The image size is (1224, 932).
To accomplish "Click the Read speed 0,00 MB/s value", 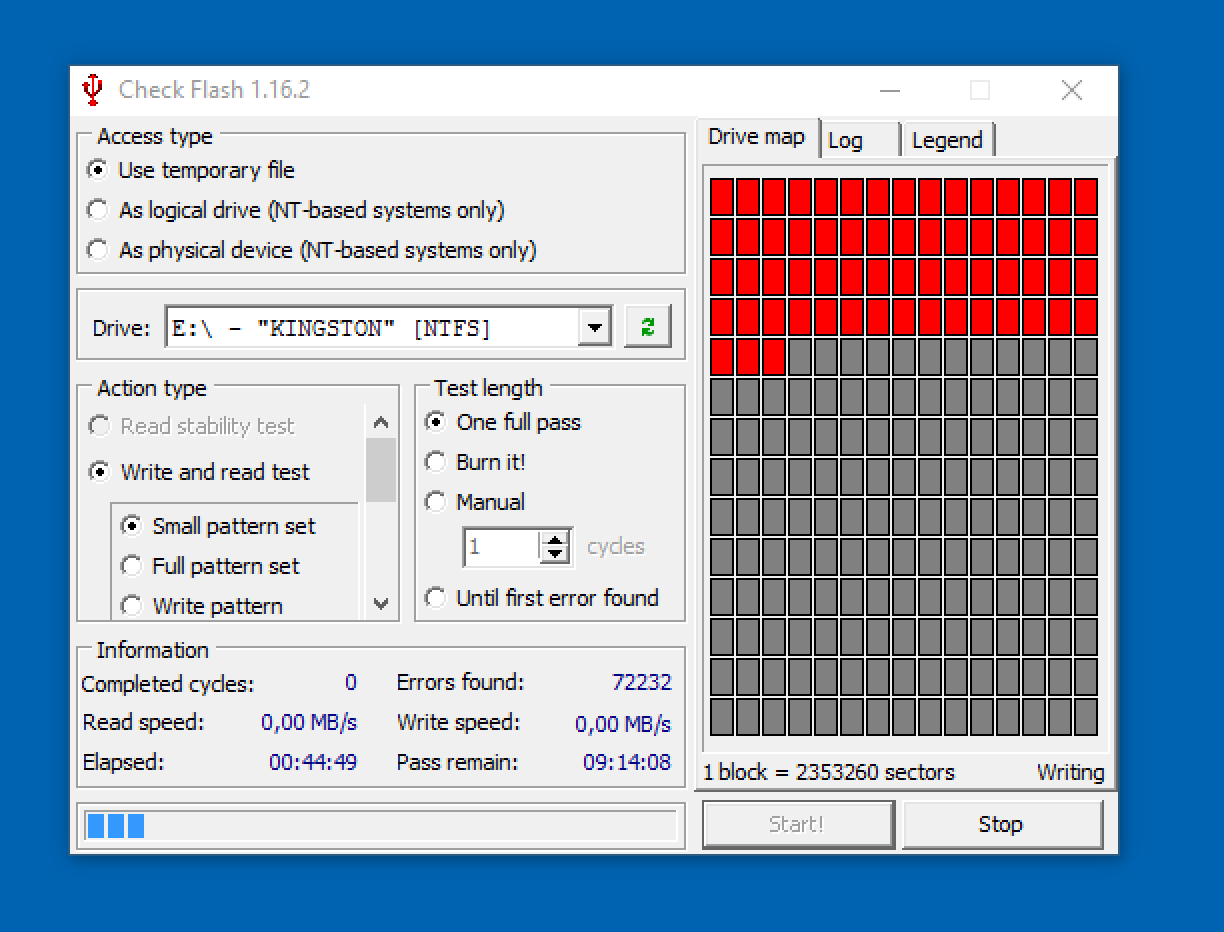I will point(309,723).
